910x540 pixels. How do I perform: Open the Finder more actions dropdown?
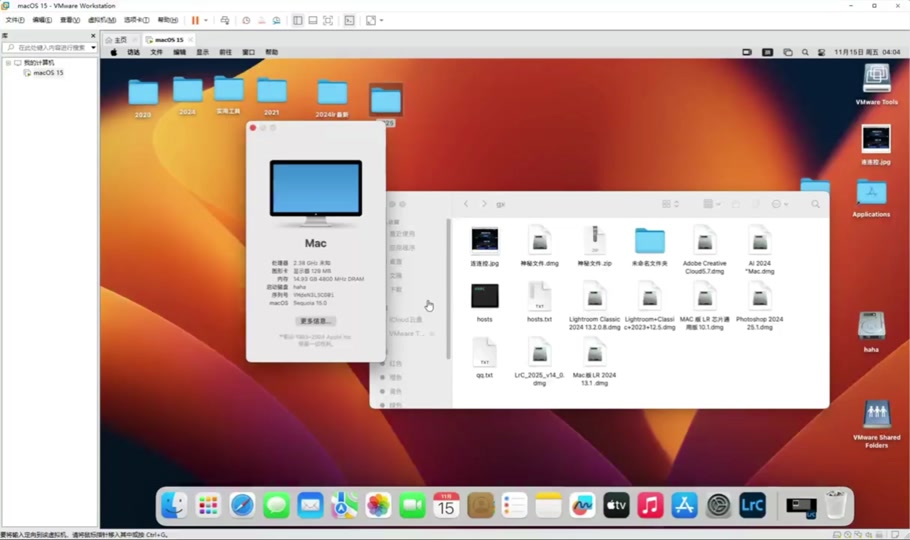click(779, 204)
